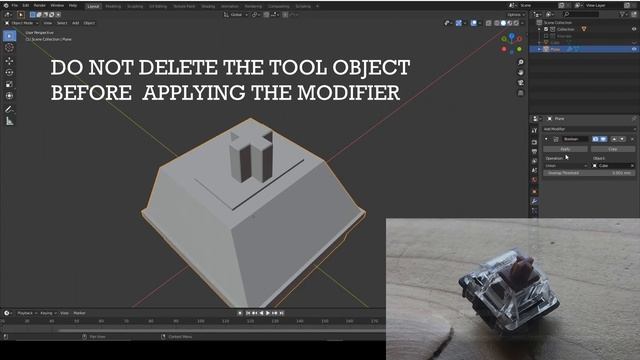
Task: Jump to the timeline end frame
Action: pos(282,313)
